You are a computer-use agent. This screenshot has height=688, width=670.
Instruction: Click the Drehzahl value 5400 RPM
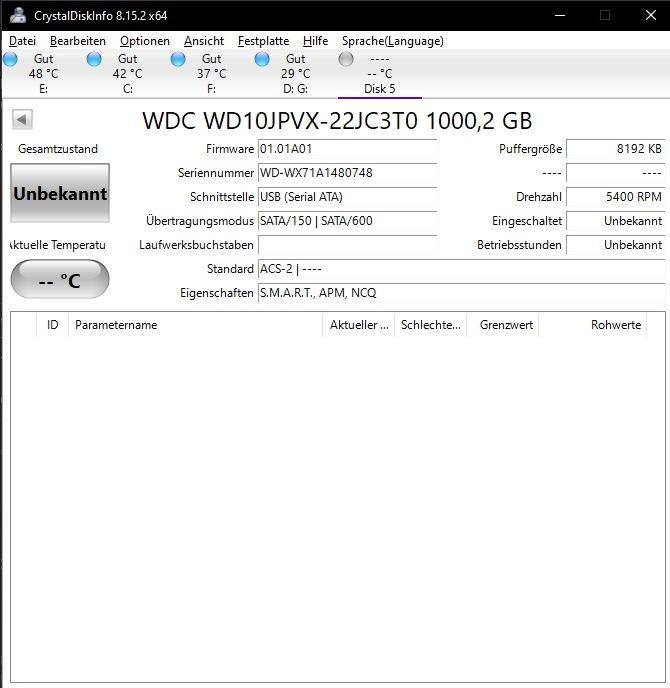tap(616, 197)
